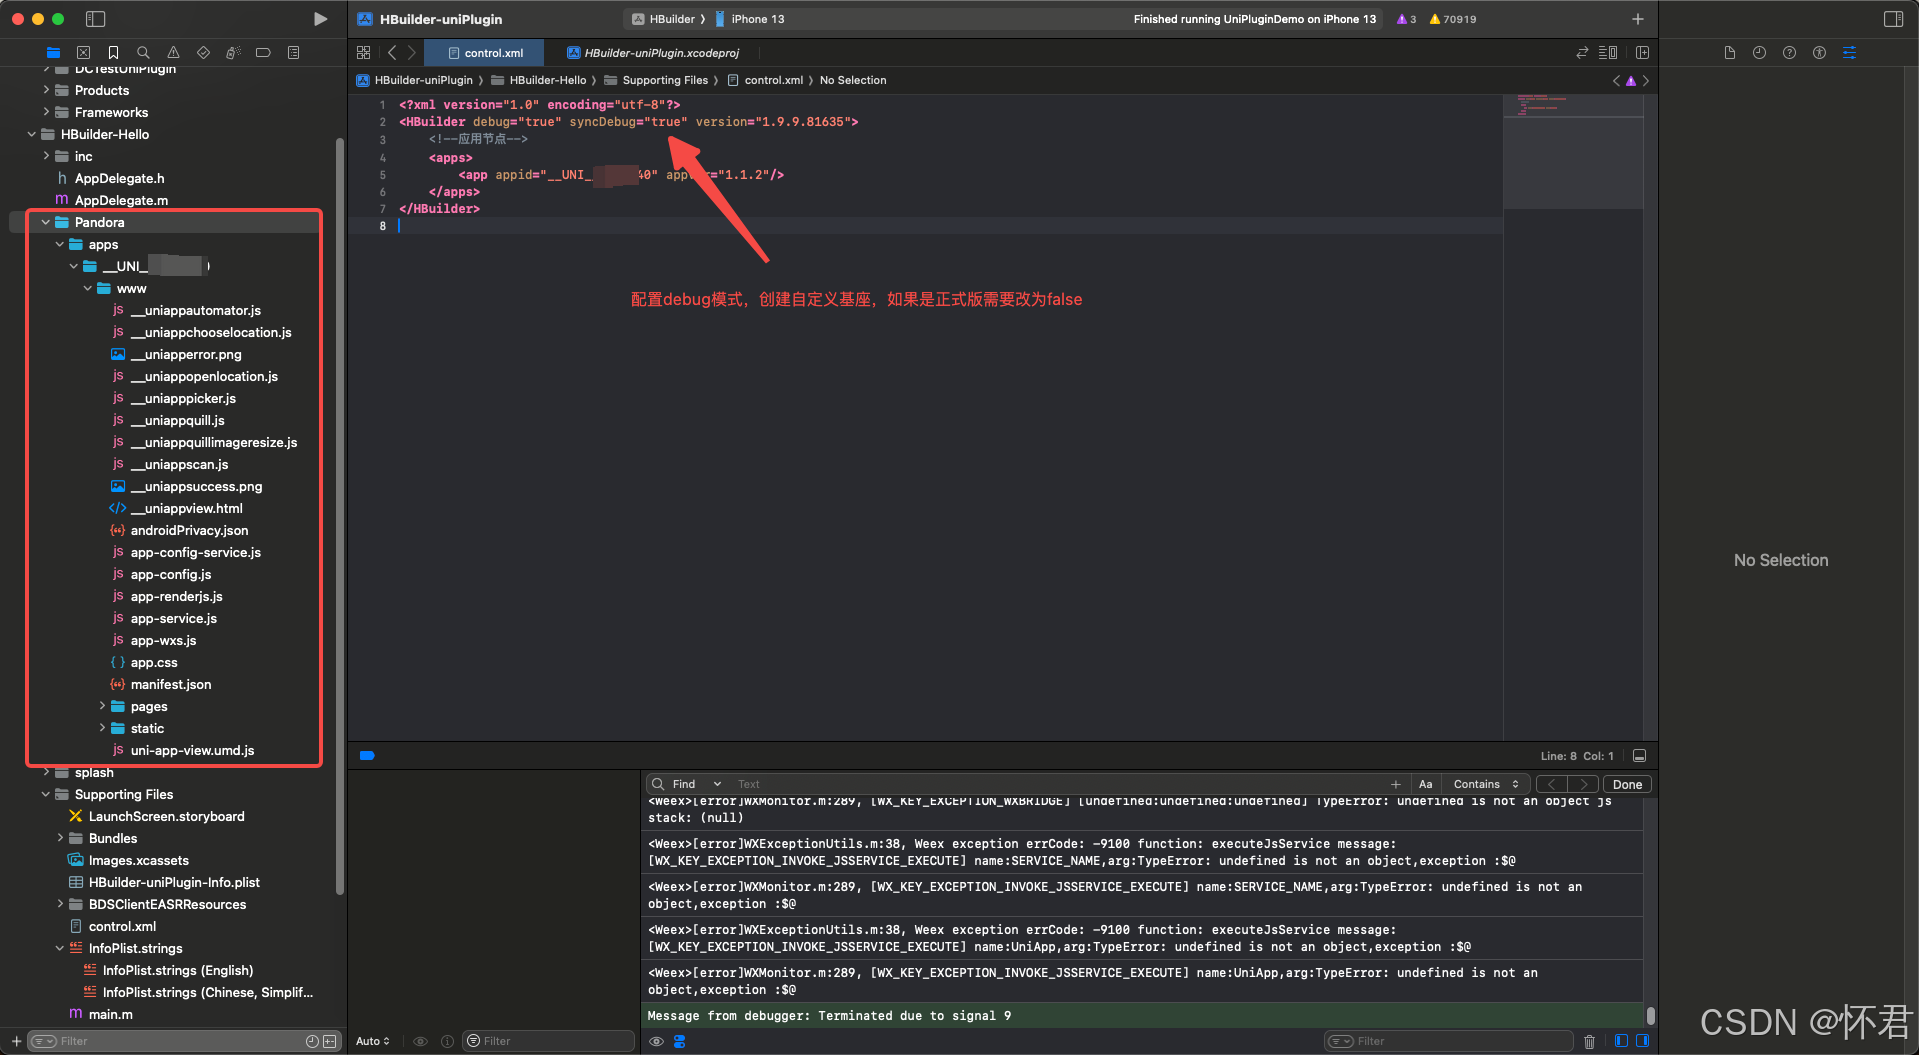The width and height of the screenshot is (1919, 1055).
Task: Toggle the inspector panel at top right
Action: [1893, 19]
